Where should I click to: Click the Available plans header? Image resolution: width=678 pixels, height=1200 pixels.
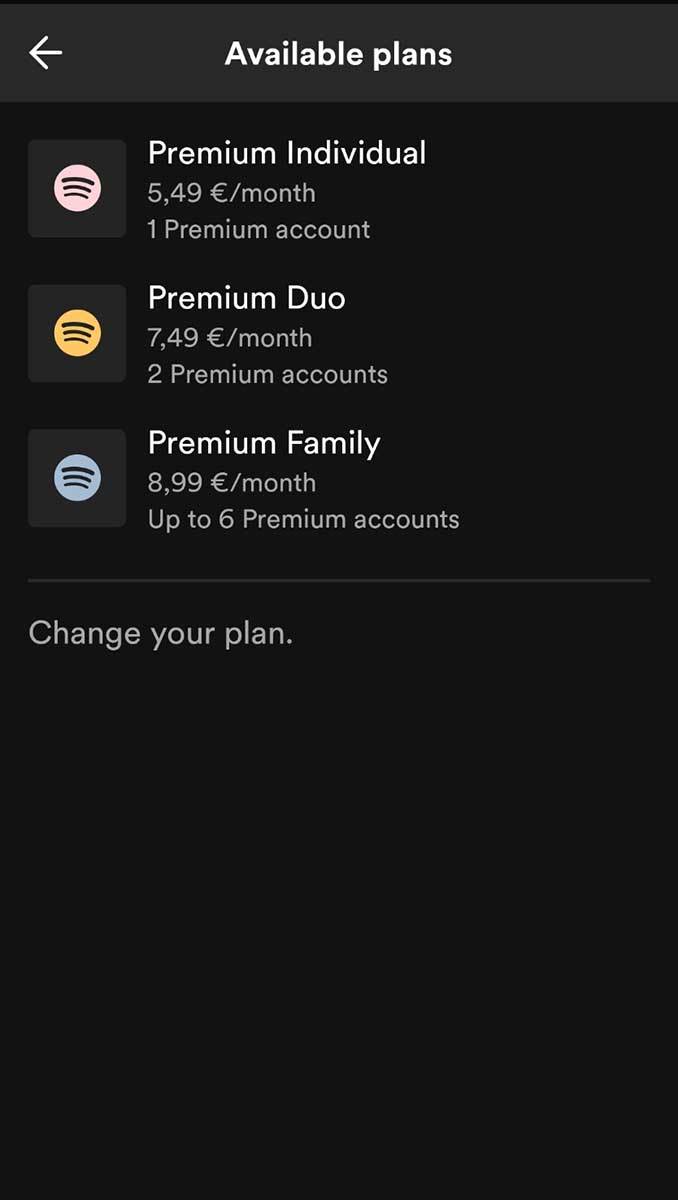coord(339,54)
